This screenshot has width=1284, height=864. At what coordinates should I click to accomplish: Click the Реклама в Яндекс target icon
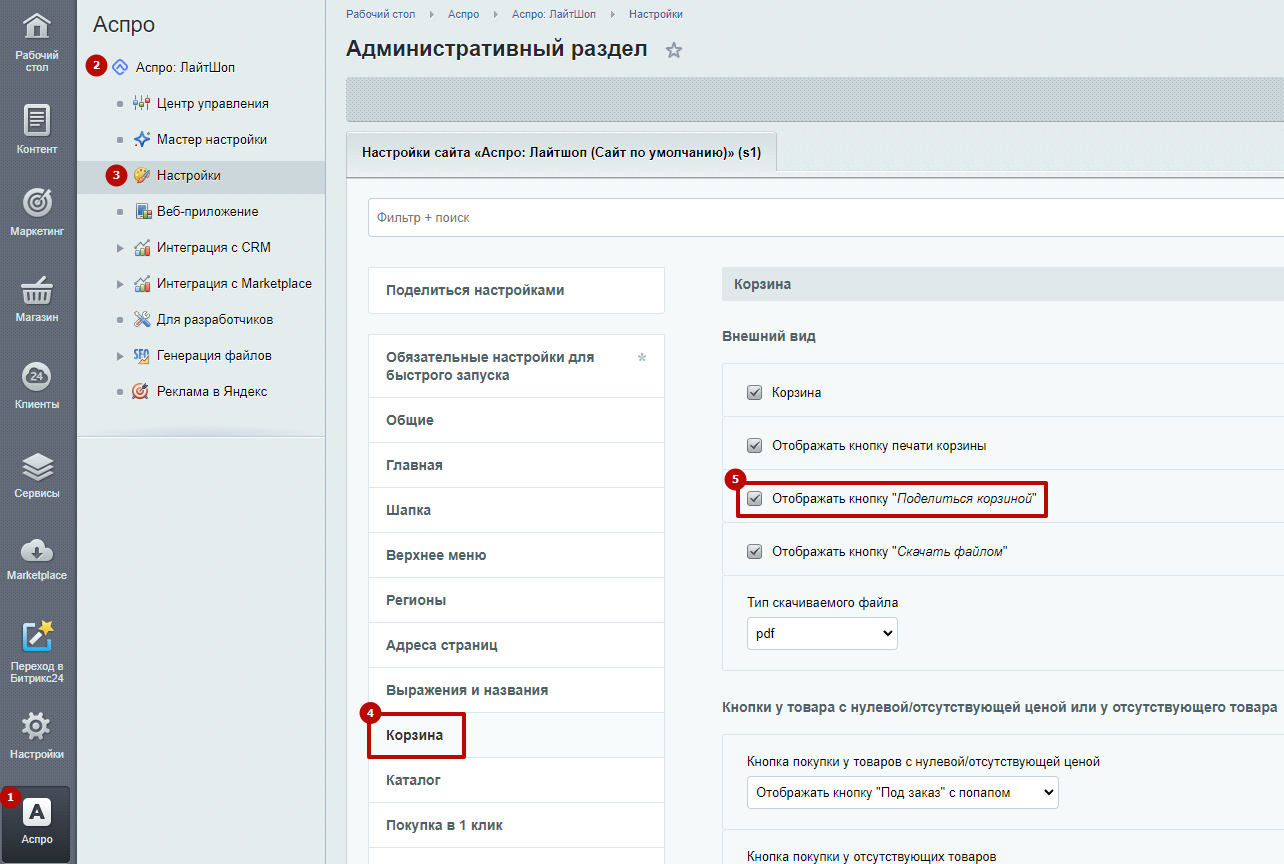141,392
